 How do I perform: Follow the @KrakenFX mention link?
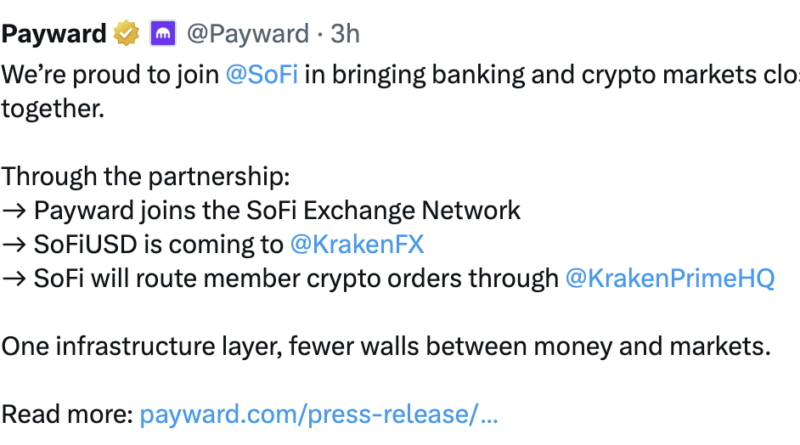(357, 244)
